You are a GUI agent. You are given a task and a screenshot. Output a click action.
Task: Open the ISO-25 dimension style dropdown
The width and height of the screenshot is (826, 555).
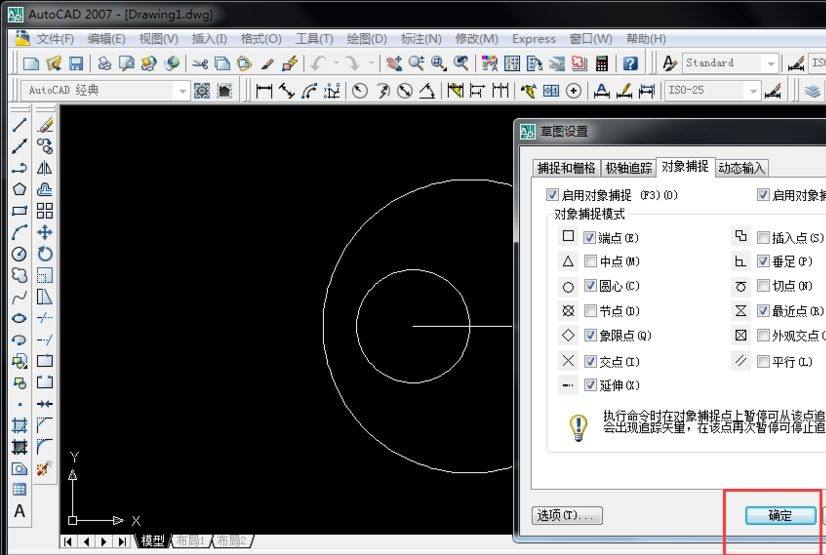[x=754, y=91]
